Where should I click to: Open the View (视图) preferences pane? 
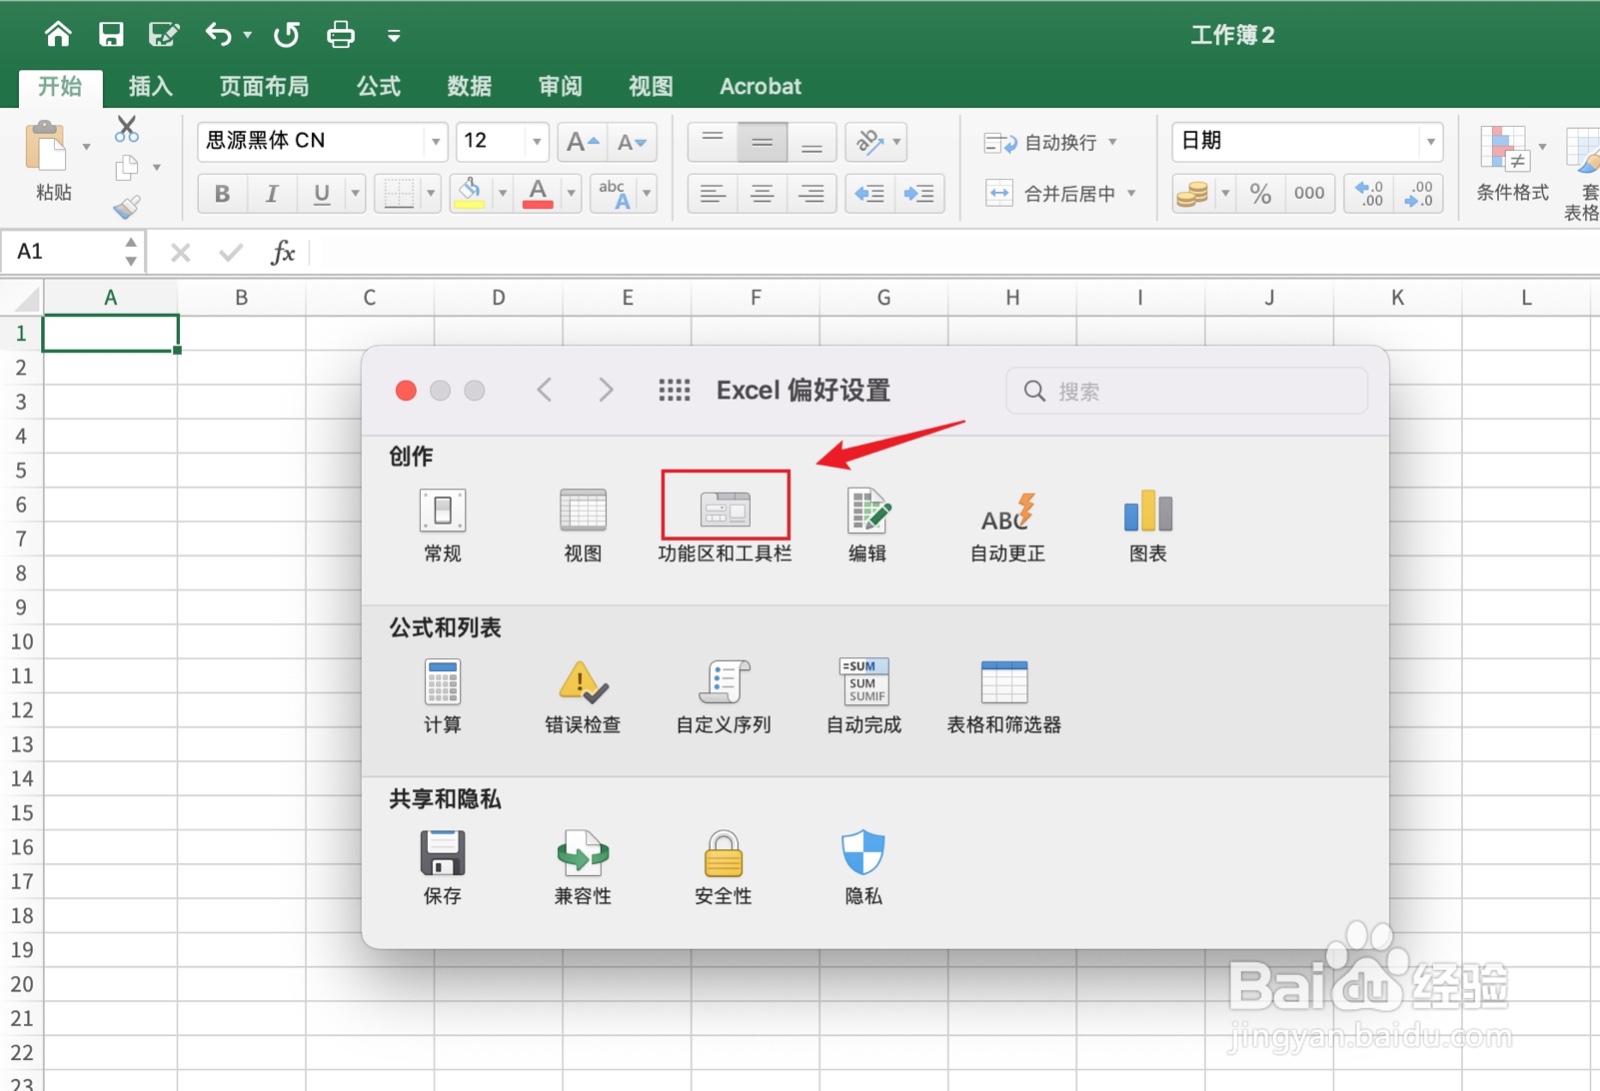click(583, 525)
